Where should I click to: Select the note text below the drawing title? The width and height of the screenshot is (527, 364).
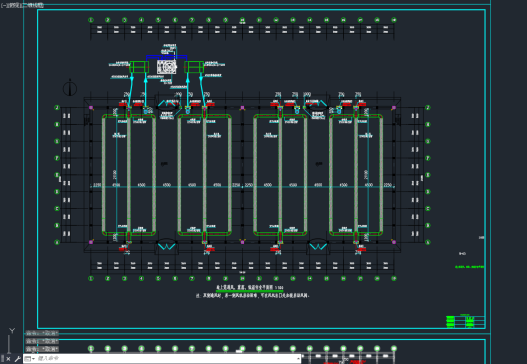pyautogui.click(x=252, y=296)
